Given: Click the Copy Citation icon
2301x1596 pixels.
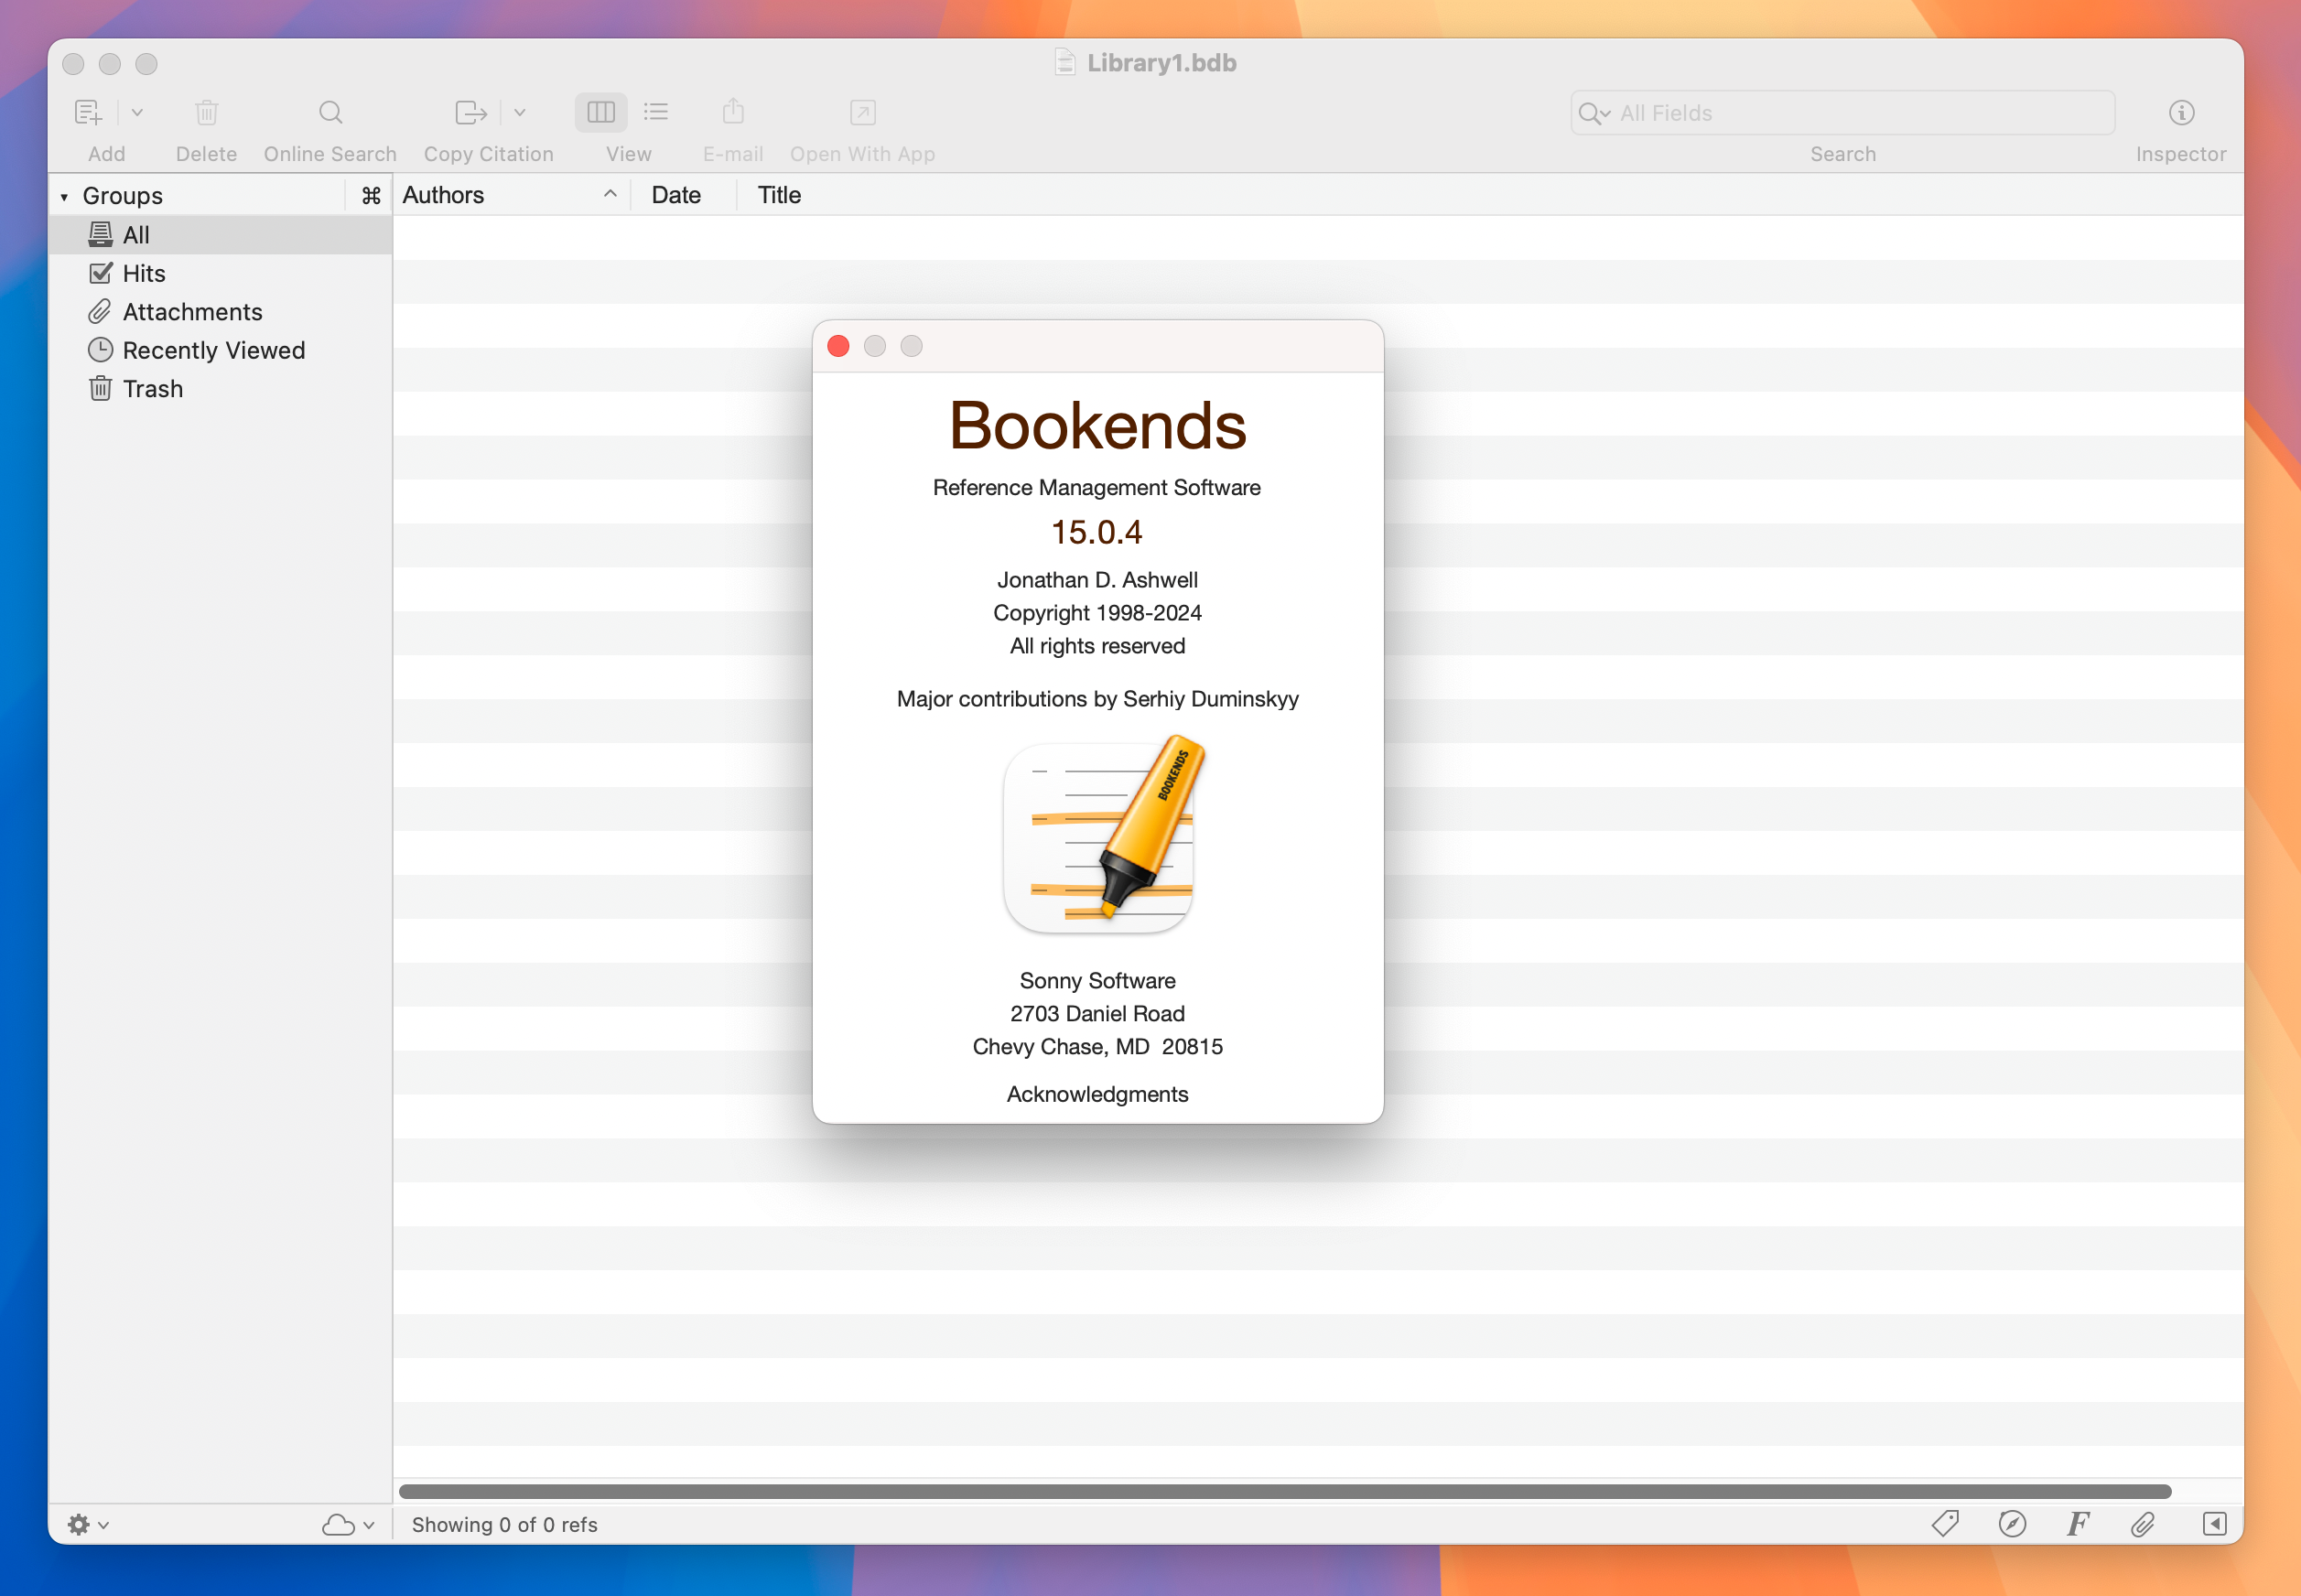Looking at the screenshot, I should (471, 112).
